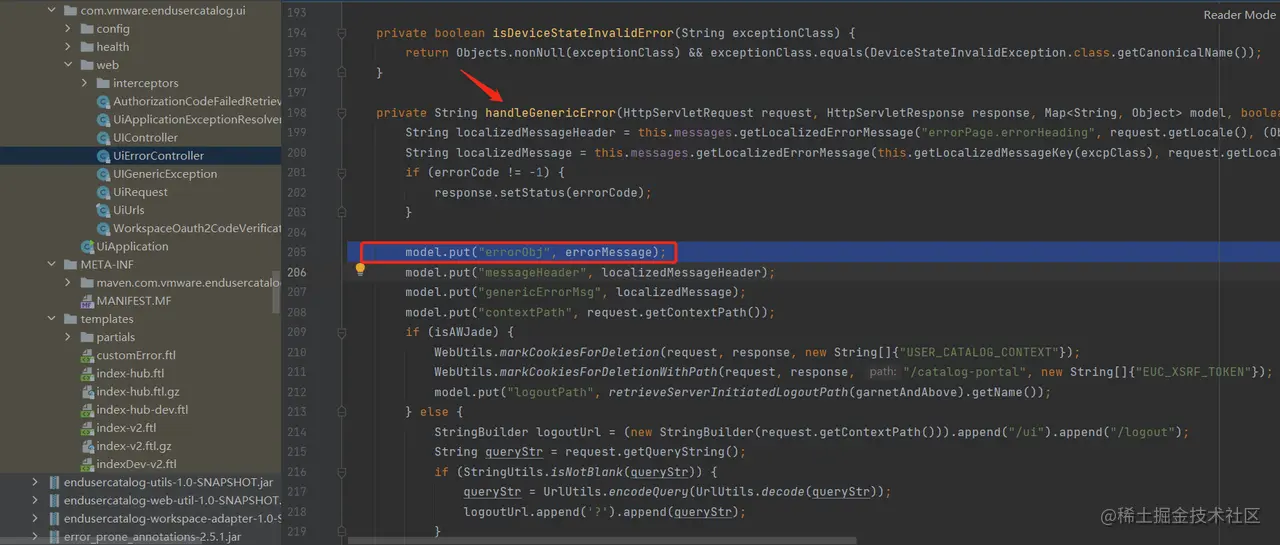Click the class icon next to UIGenericException
This screenshot has height=545, width=1280.
point(104,174)
